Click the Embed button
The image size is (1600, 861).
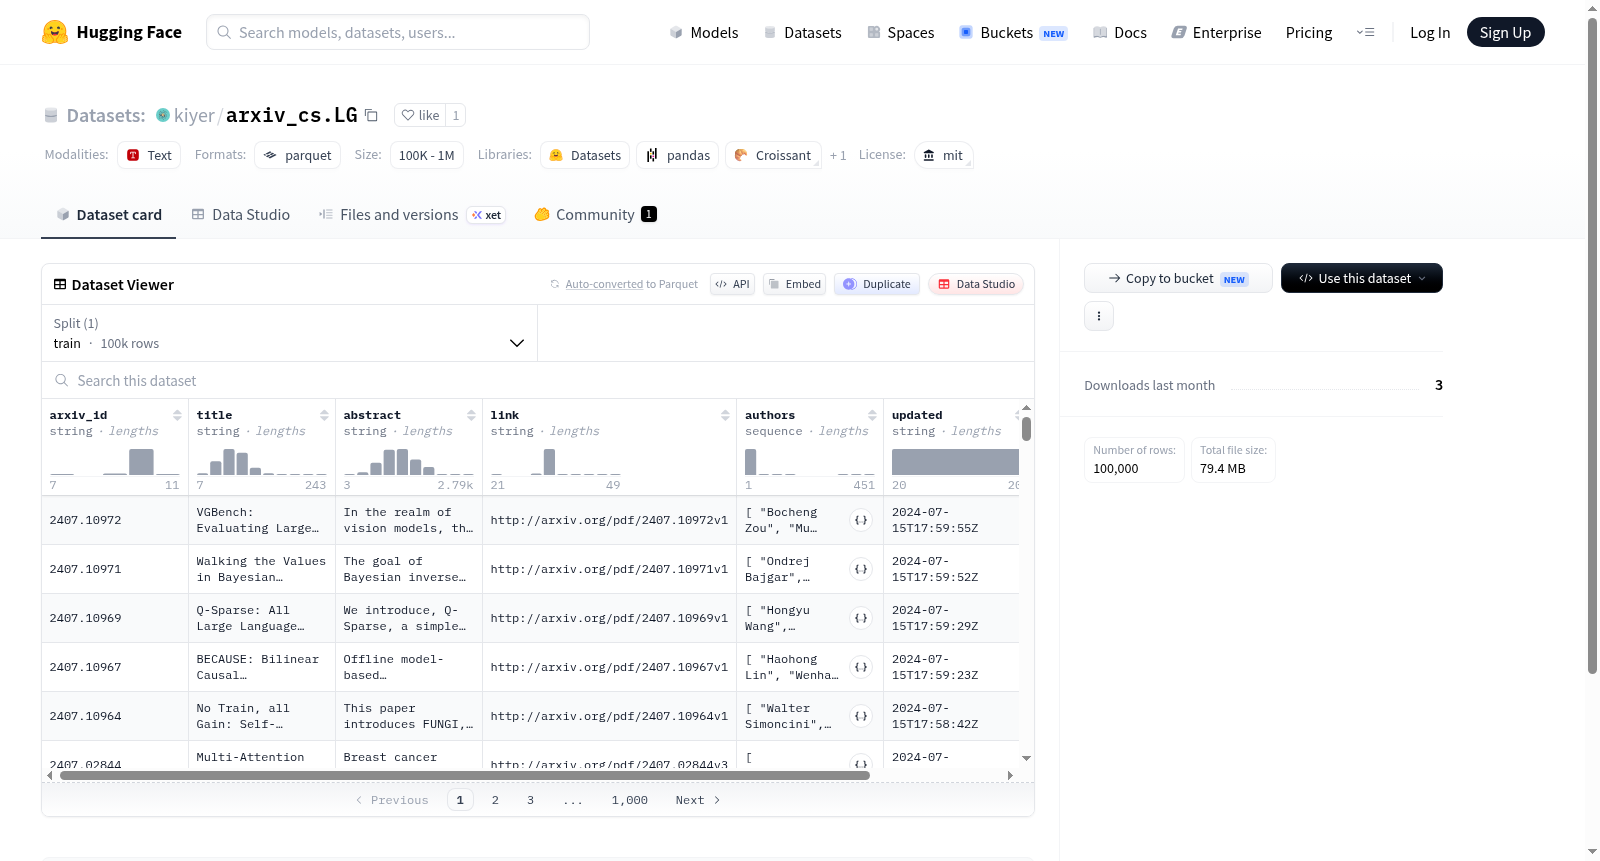coord(794,284)
